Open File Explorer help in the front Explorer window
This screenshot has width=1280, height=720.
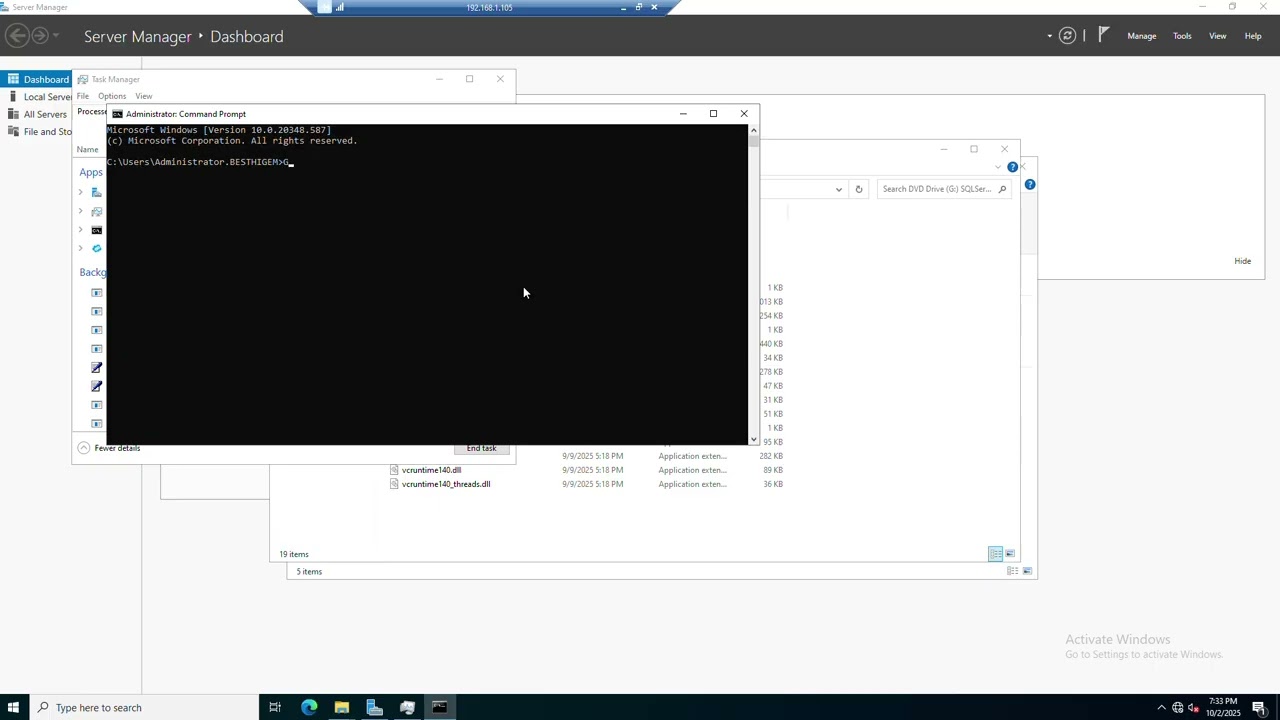click(x=1012, y=167)
